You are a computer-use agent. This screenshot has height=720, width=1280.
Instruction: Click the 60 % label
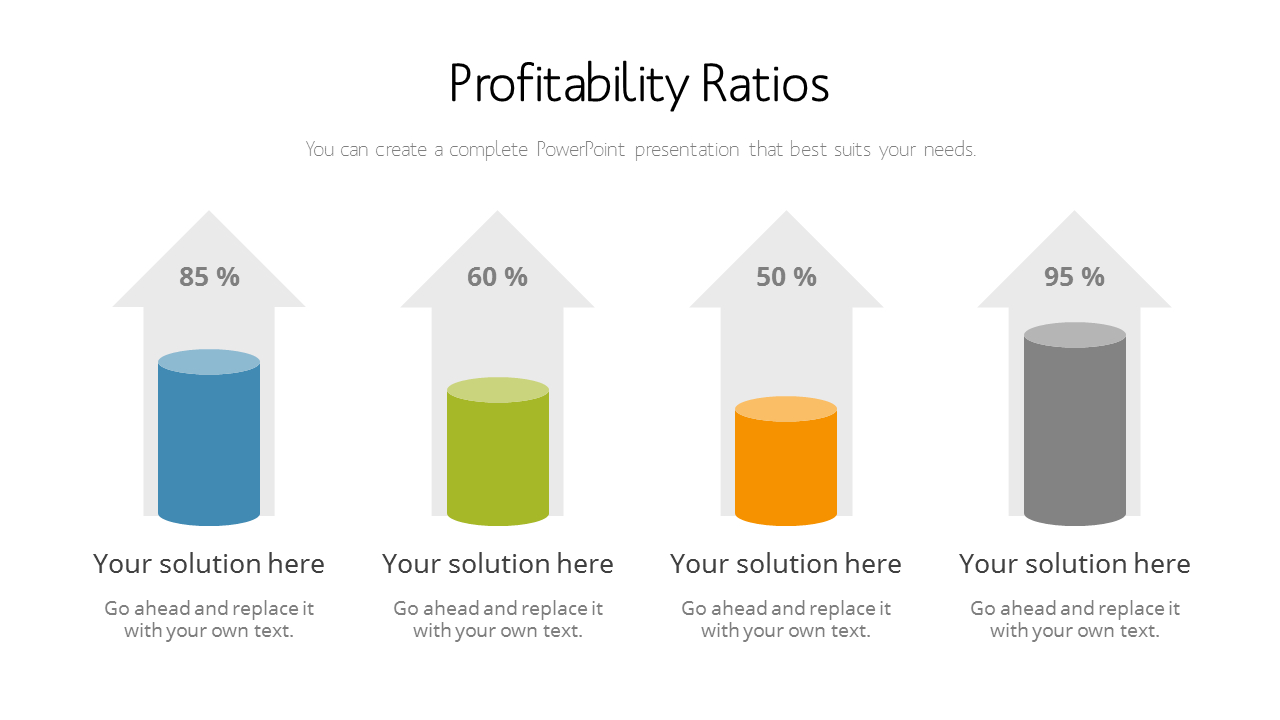(x=497, y=277)
